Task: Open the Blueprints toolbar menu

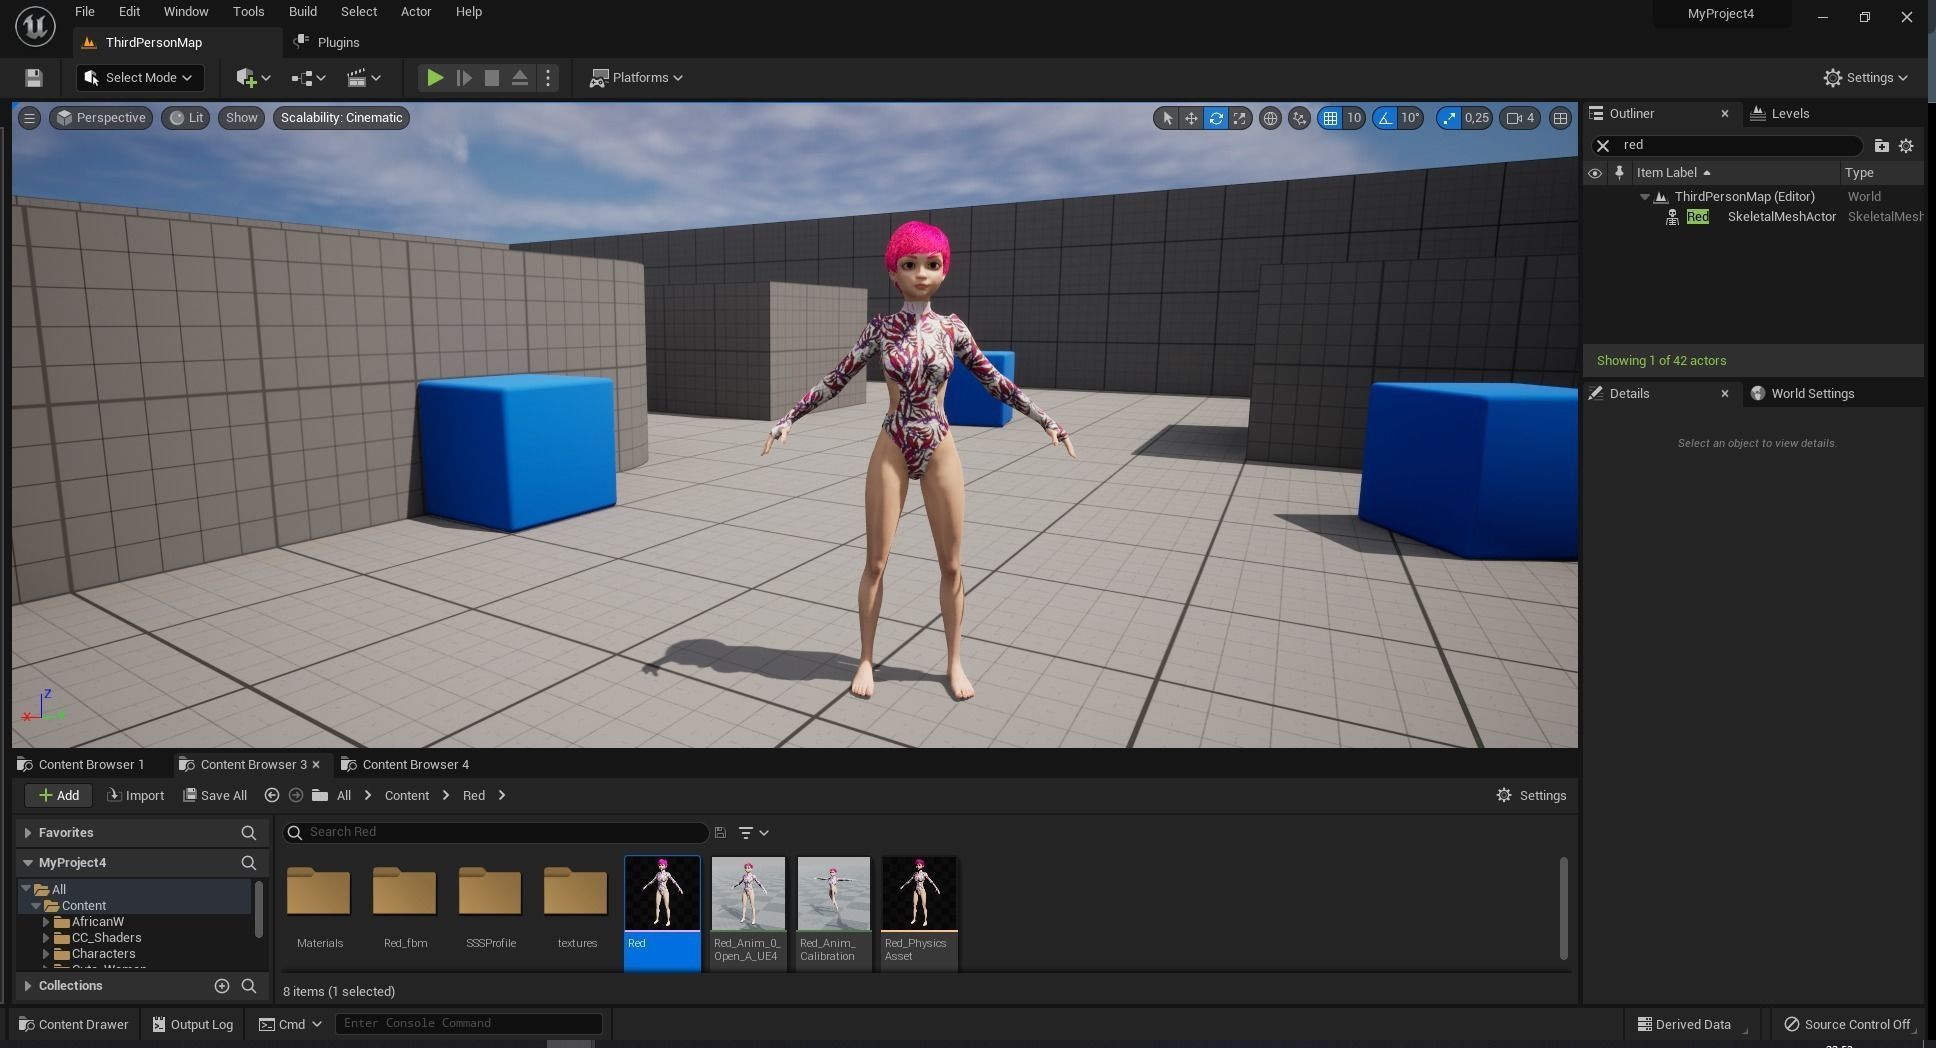Action: coord(308,78)
